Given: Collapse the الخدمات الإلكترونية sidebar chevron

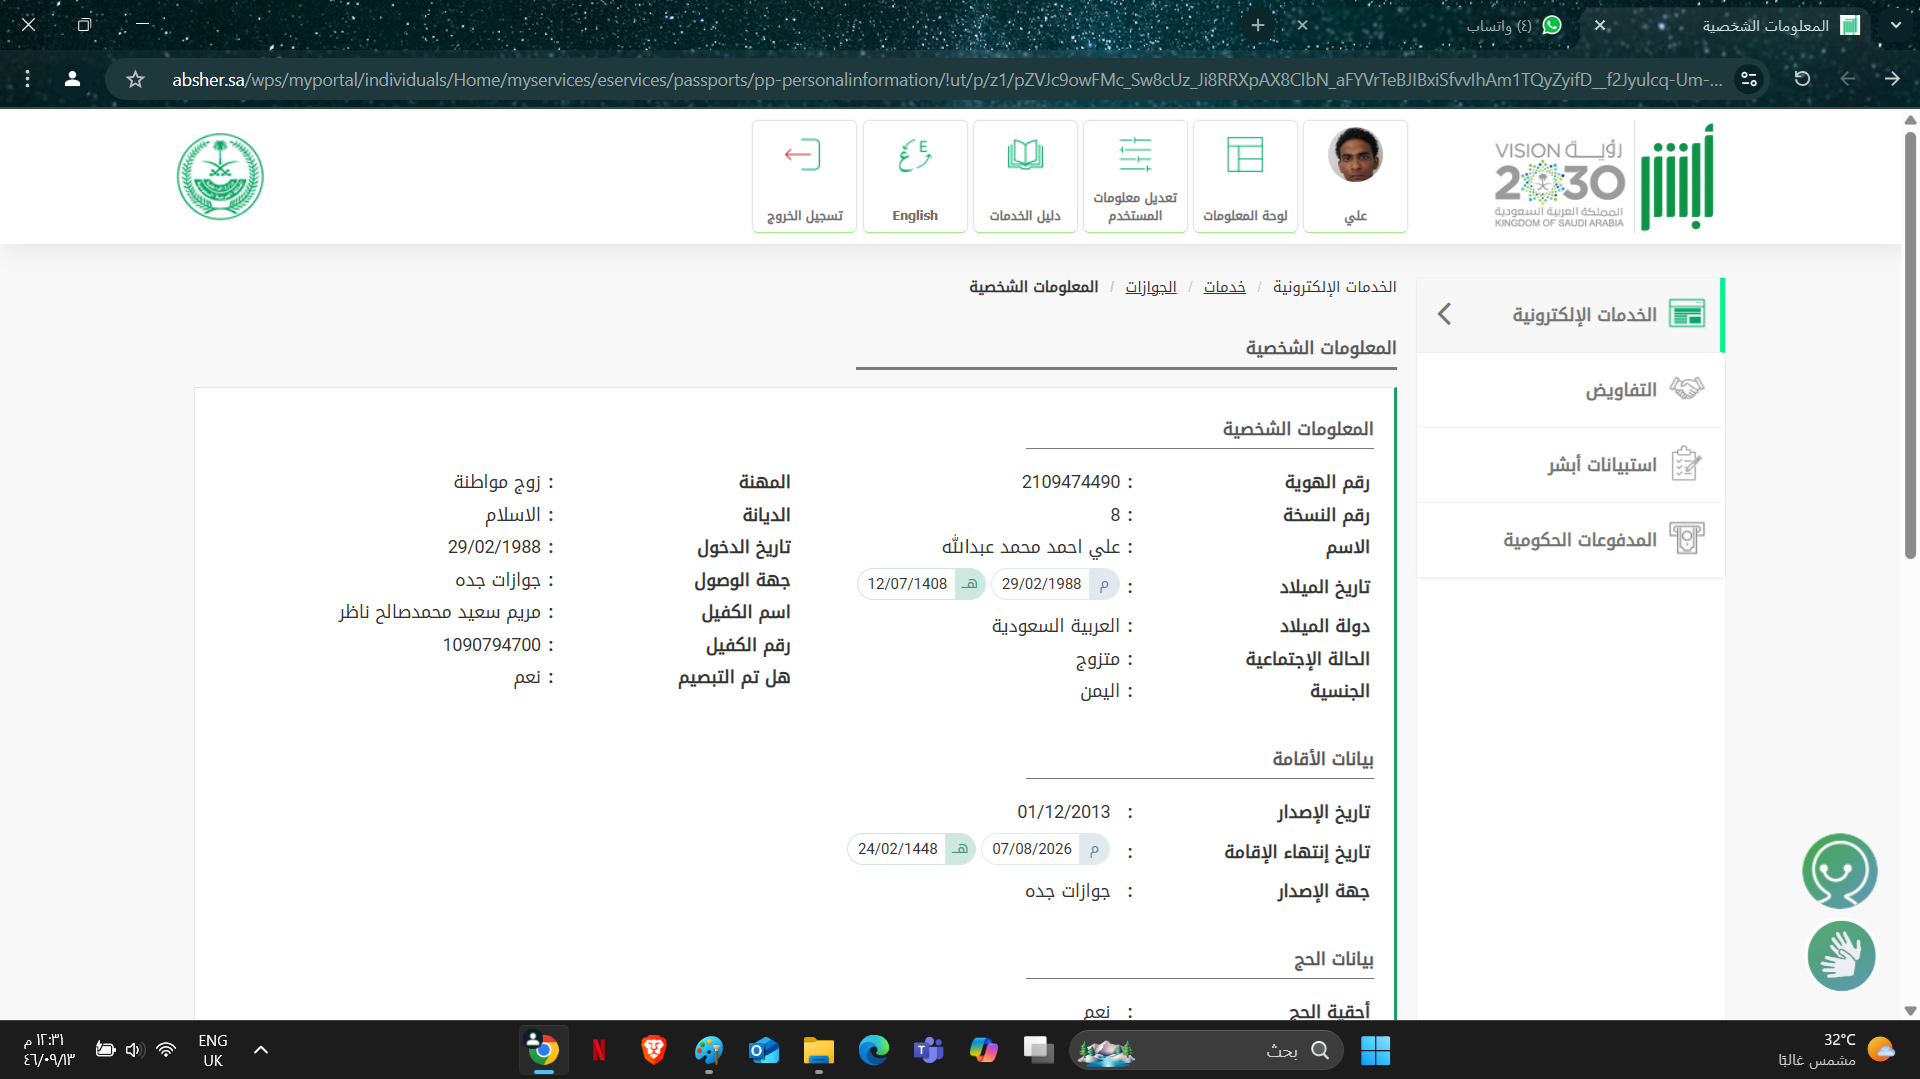Looking at the screenshot, I should [1444, 314].
